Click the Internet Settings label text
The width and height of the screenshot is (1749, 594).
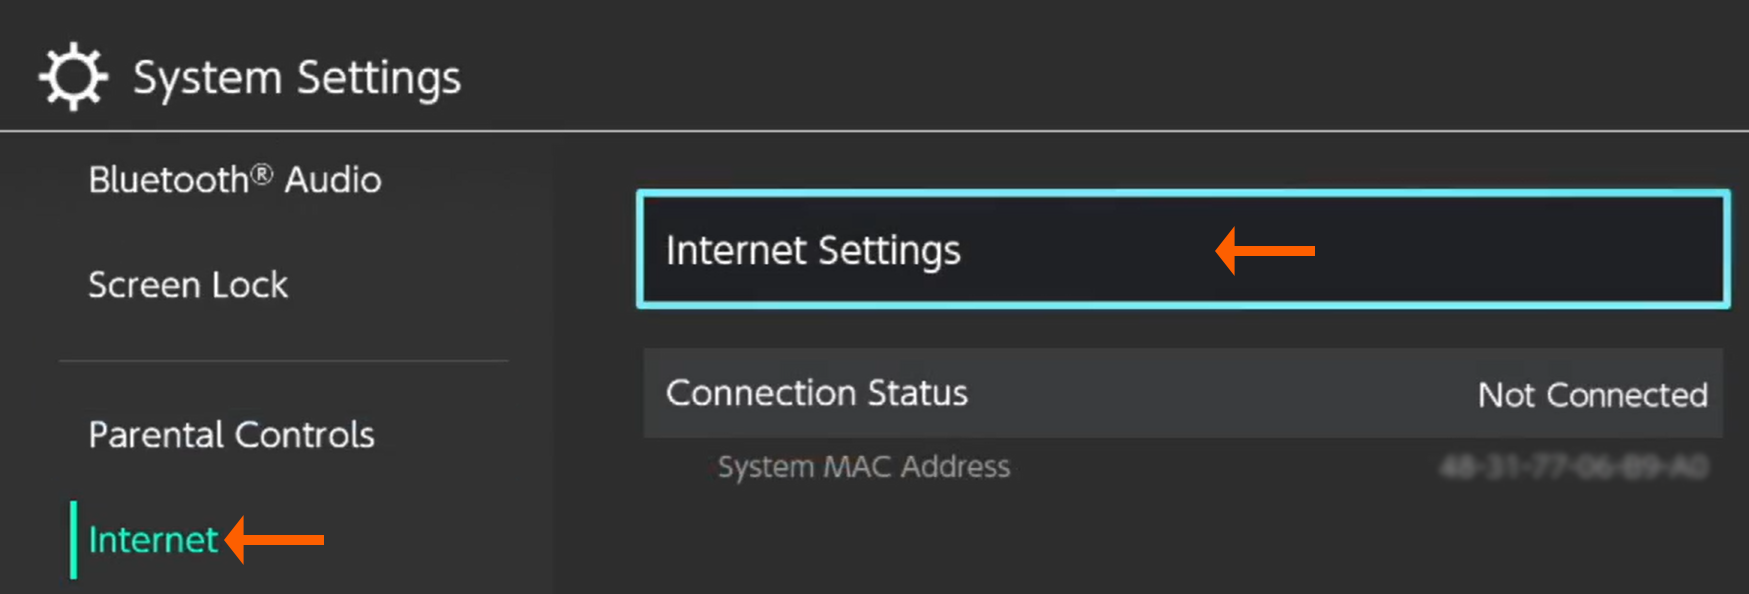pyautogui.click(x=813, y=250)
